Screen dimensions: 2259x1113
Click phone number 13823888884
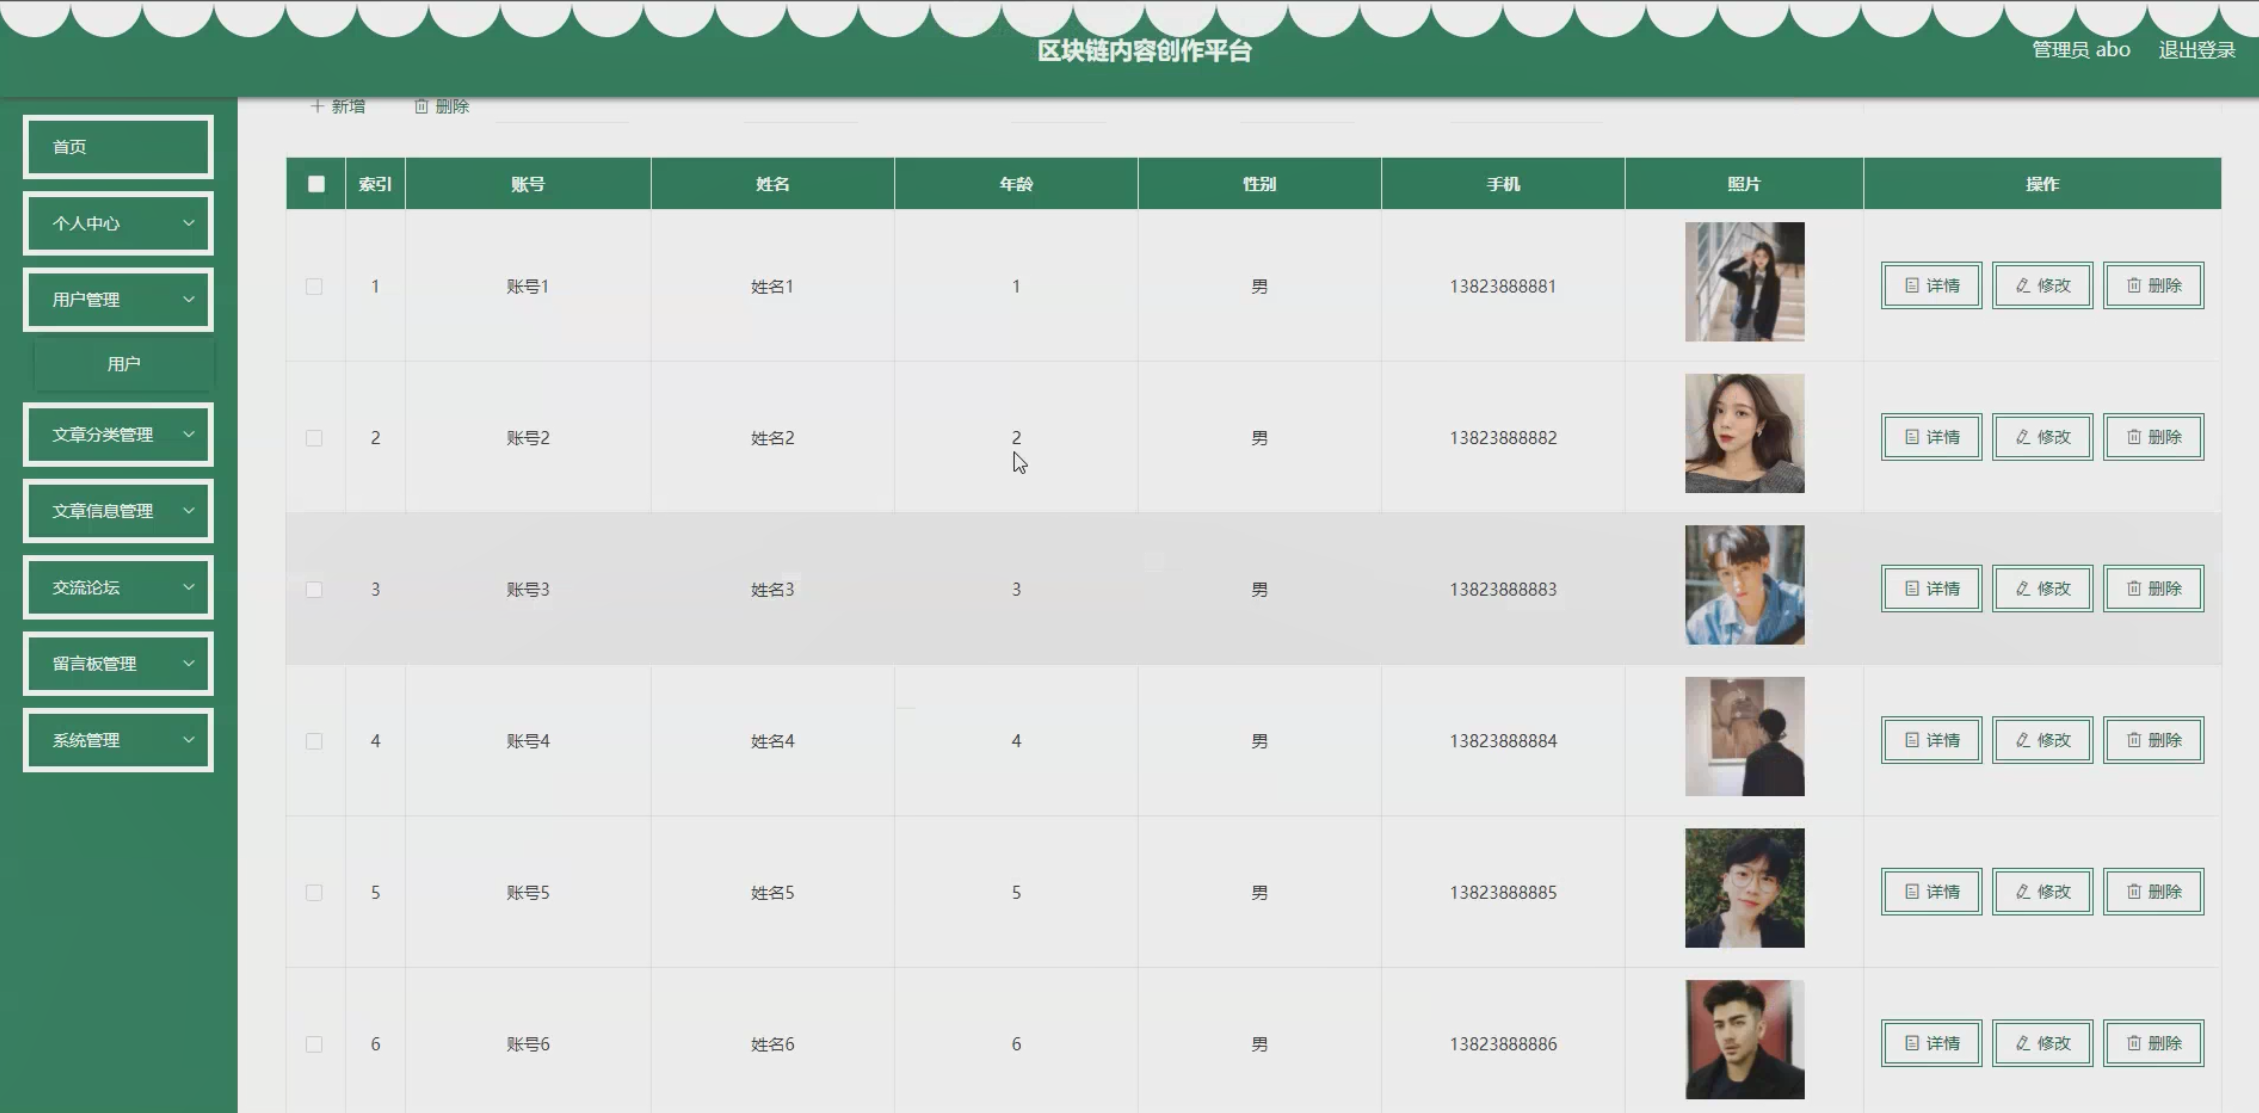click(1503, 741)
